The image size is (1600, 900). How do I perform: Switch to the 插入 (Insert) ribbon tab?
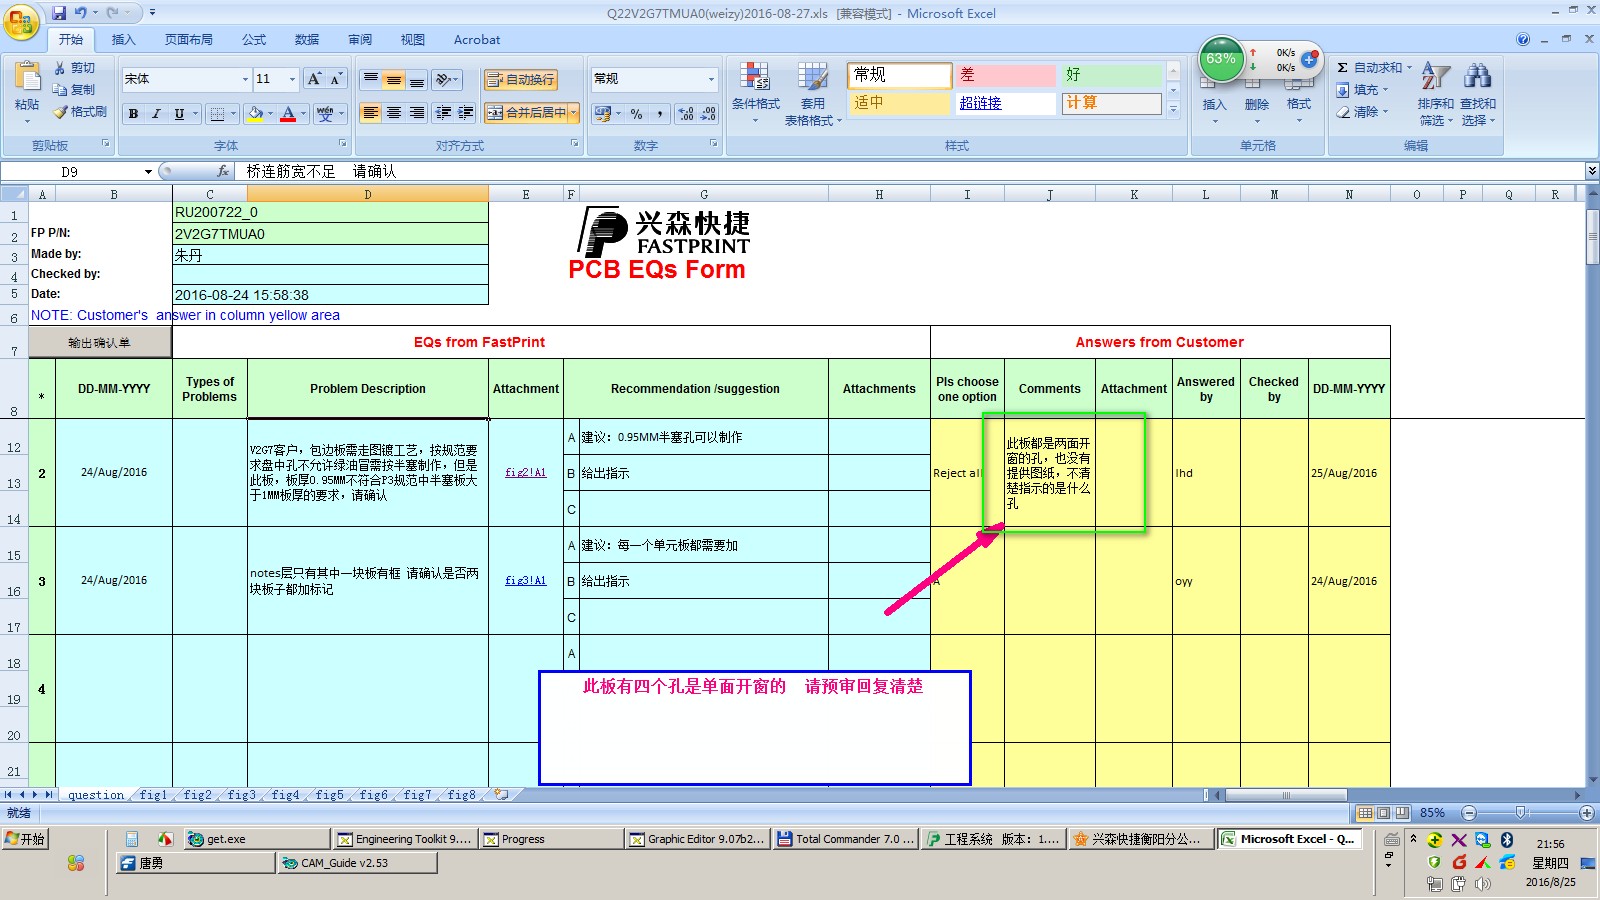[x=123, y=40]
